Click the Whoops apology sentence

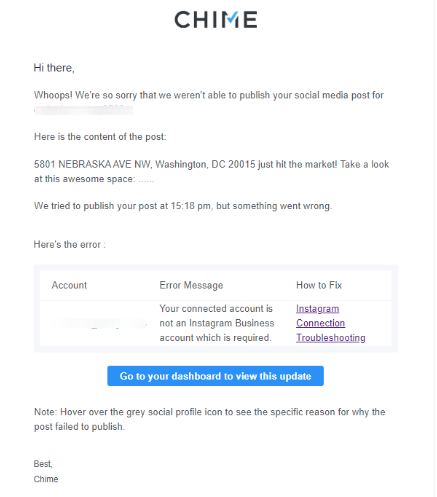pos(209,95)
